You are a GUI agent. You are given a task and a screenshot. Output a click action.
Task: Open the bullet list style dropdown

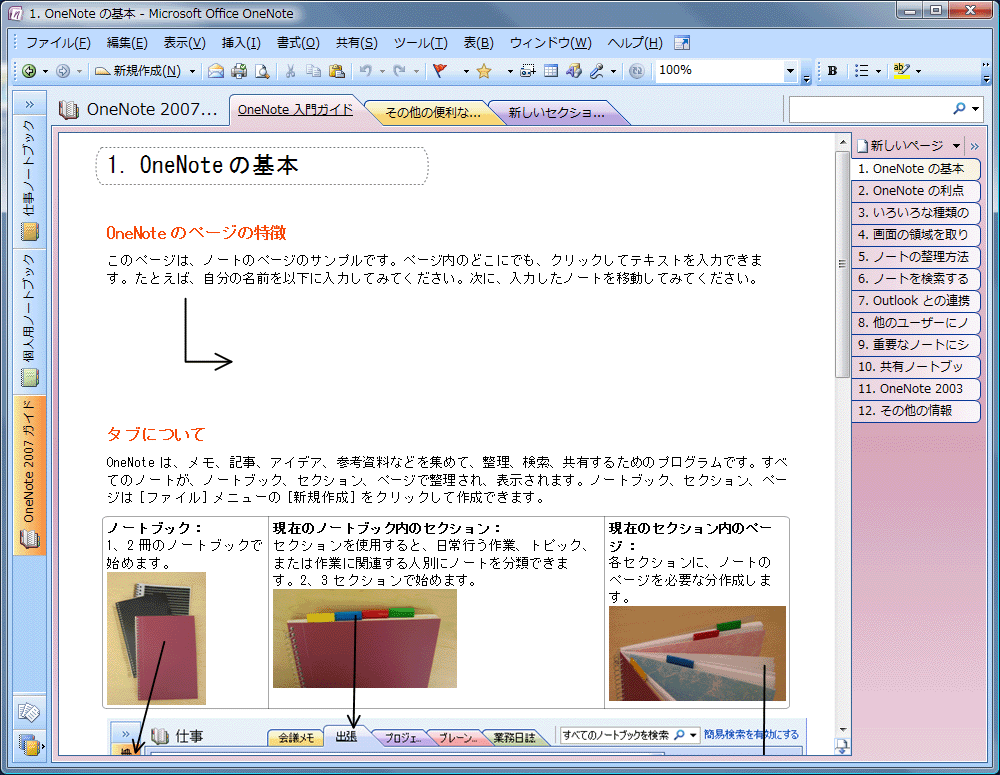click(x=878, y=71)
